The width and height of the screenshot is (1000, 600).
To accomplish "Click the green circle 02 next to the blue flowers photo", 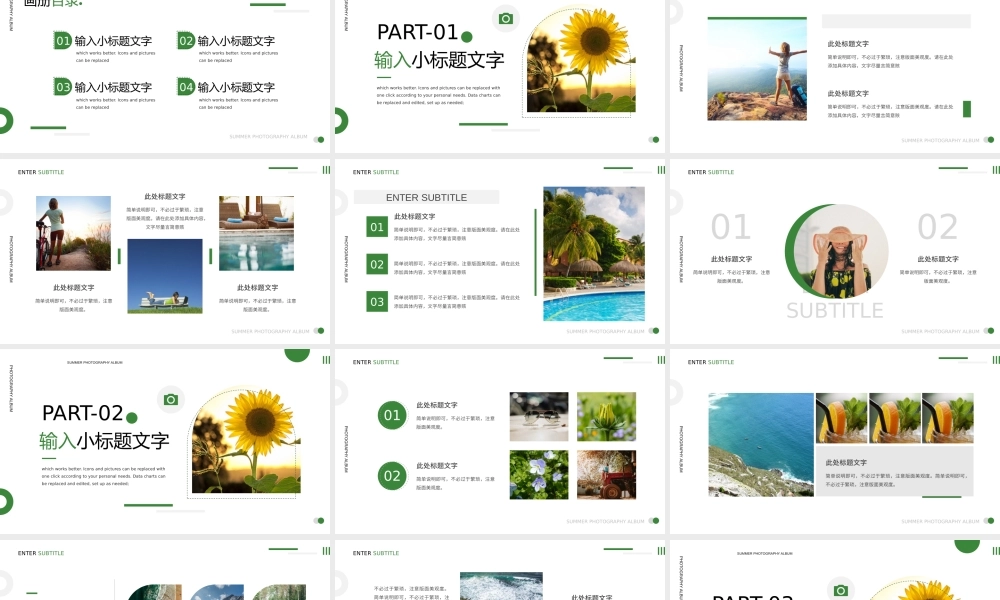I will click(x=392, y=476).
